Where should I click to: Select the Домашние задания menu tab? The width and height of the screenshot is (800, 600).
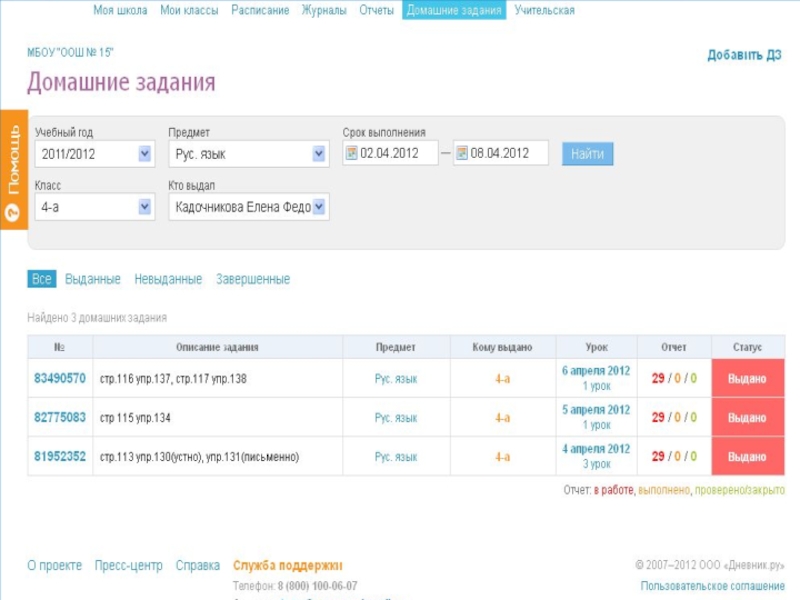coord(454,10)
